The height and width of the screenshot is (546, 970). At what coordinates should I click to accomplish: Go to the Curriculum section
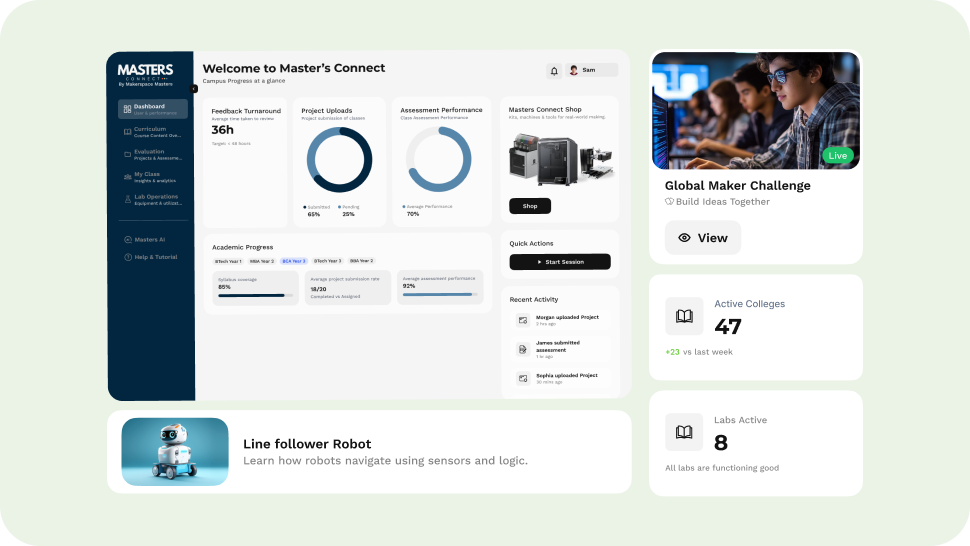(153, 132)
